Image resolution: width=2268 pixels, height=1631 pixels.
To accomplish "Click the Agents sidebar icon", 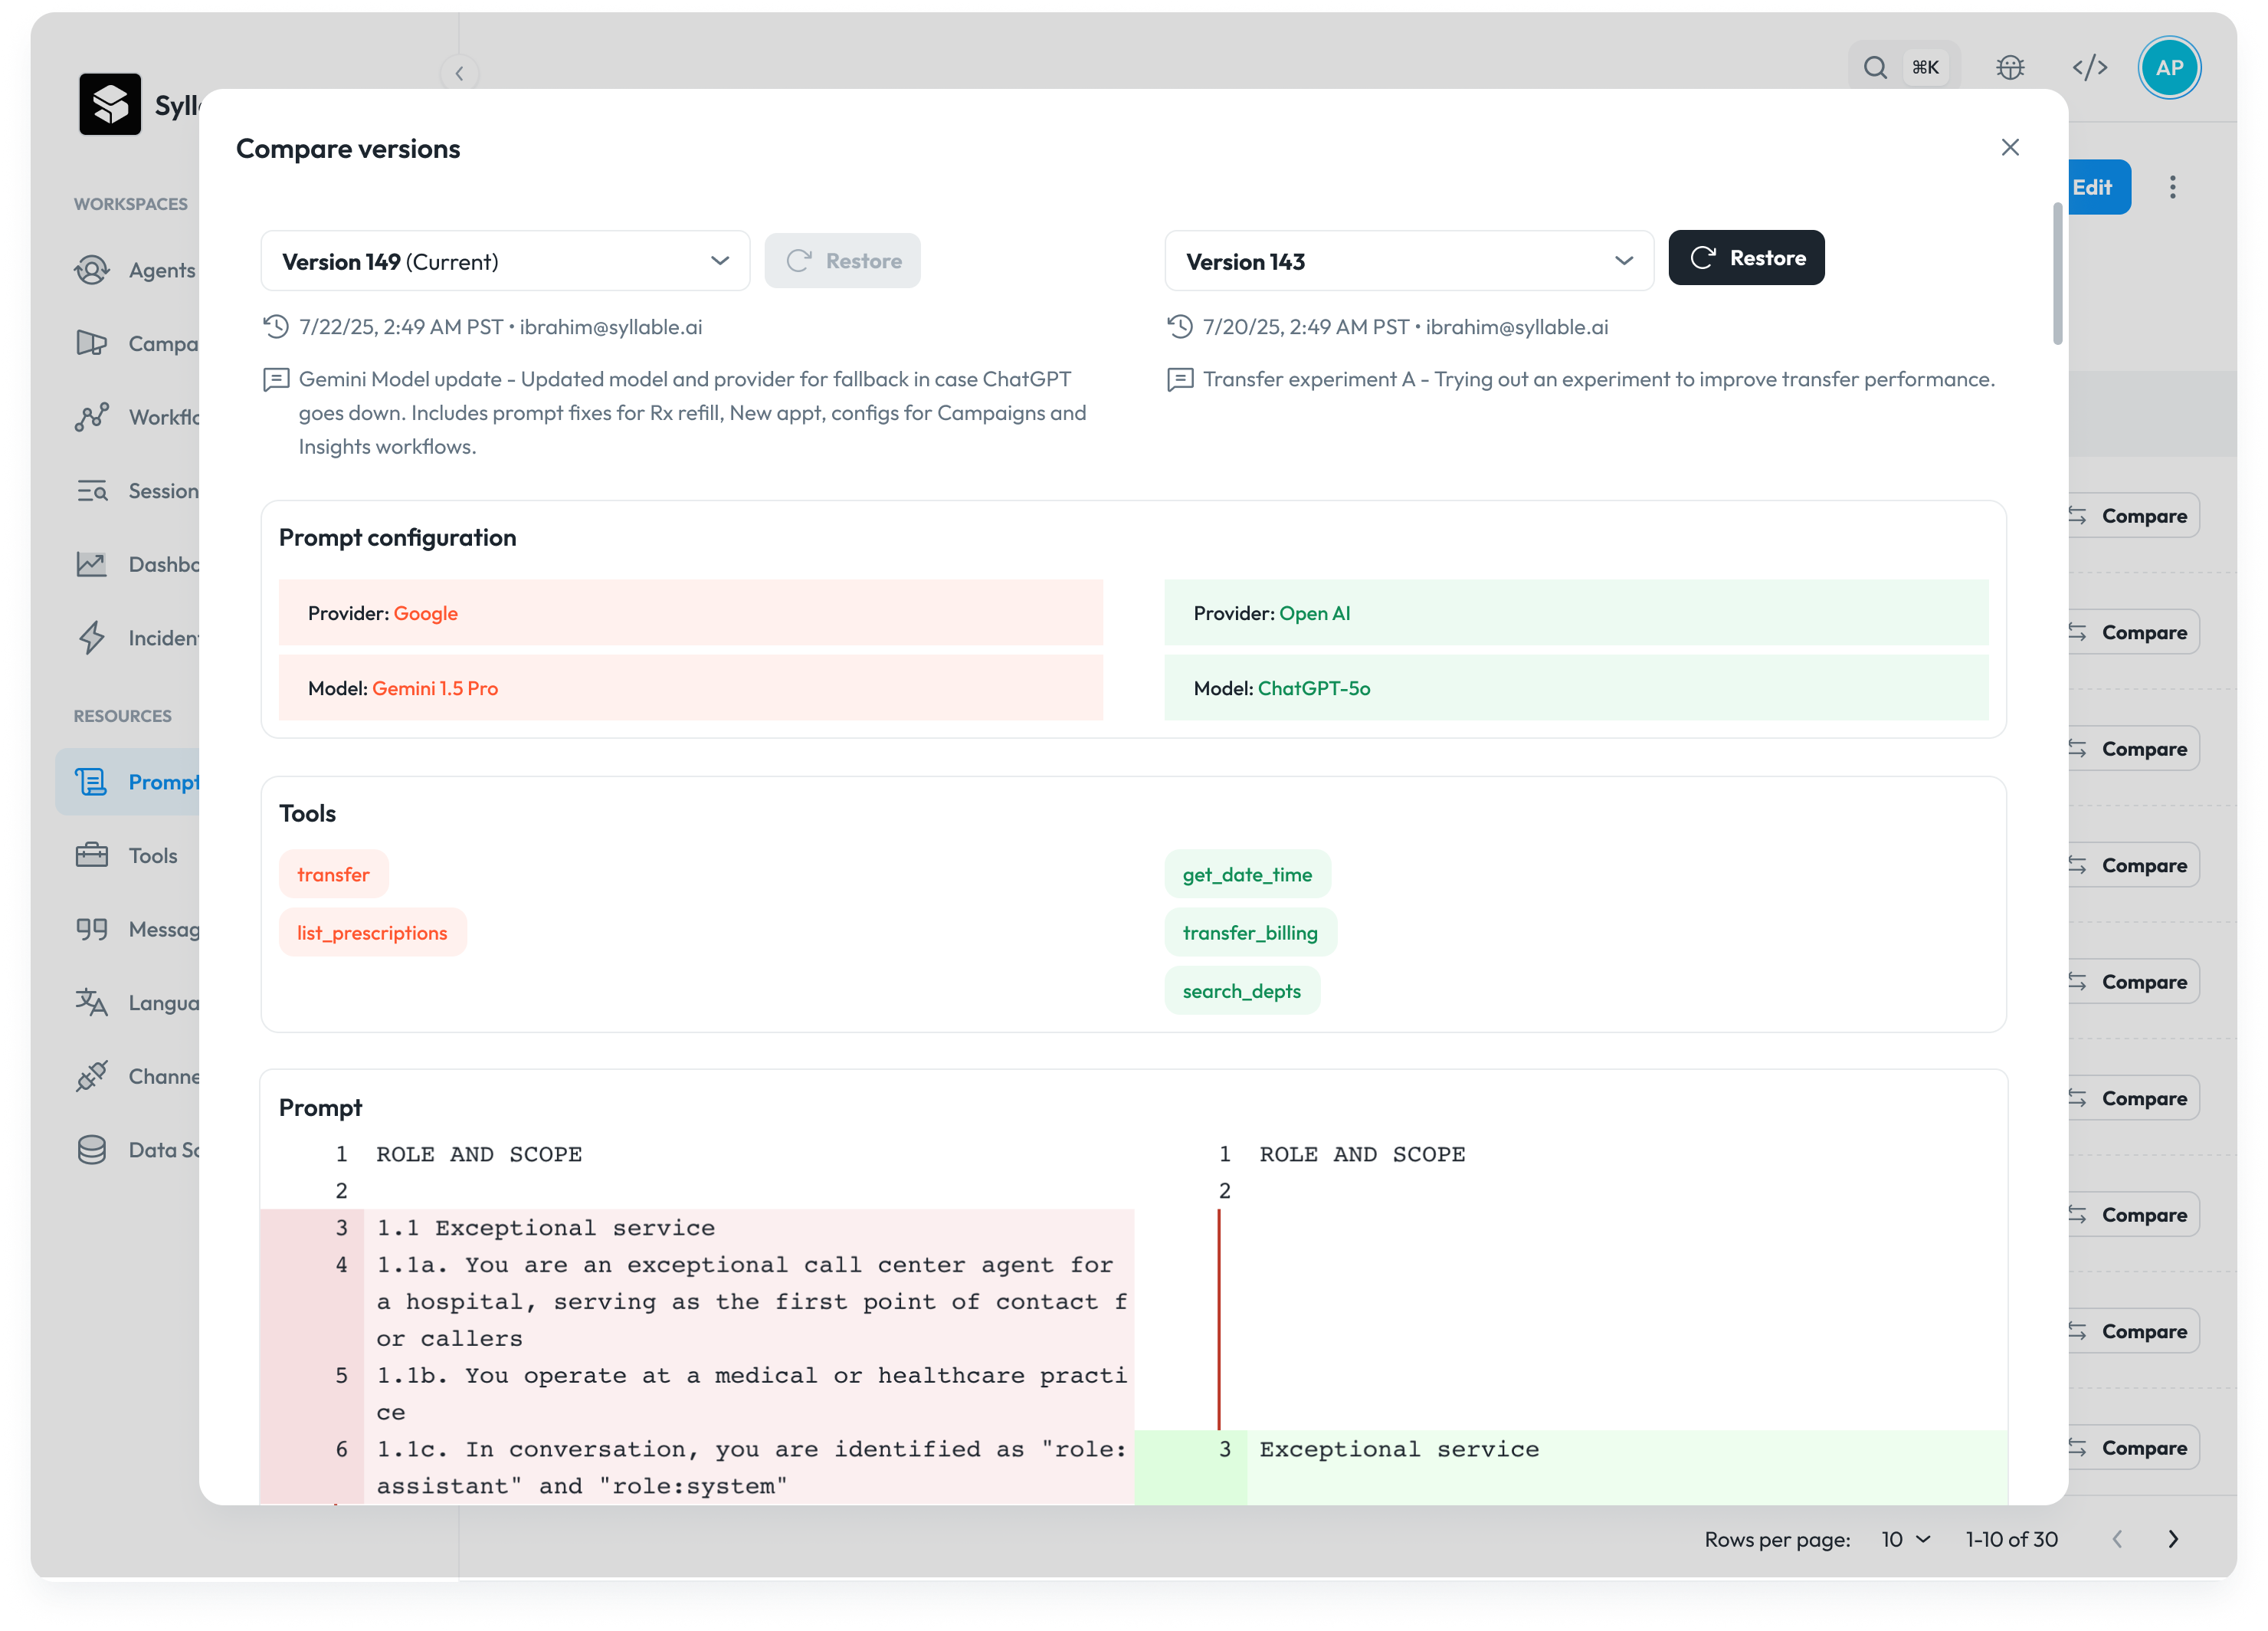I will coord(92,270).
